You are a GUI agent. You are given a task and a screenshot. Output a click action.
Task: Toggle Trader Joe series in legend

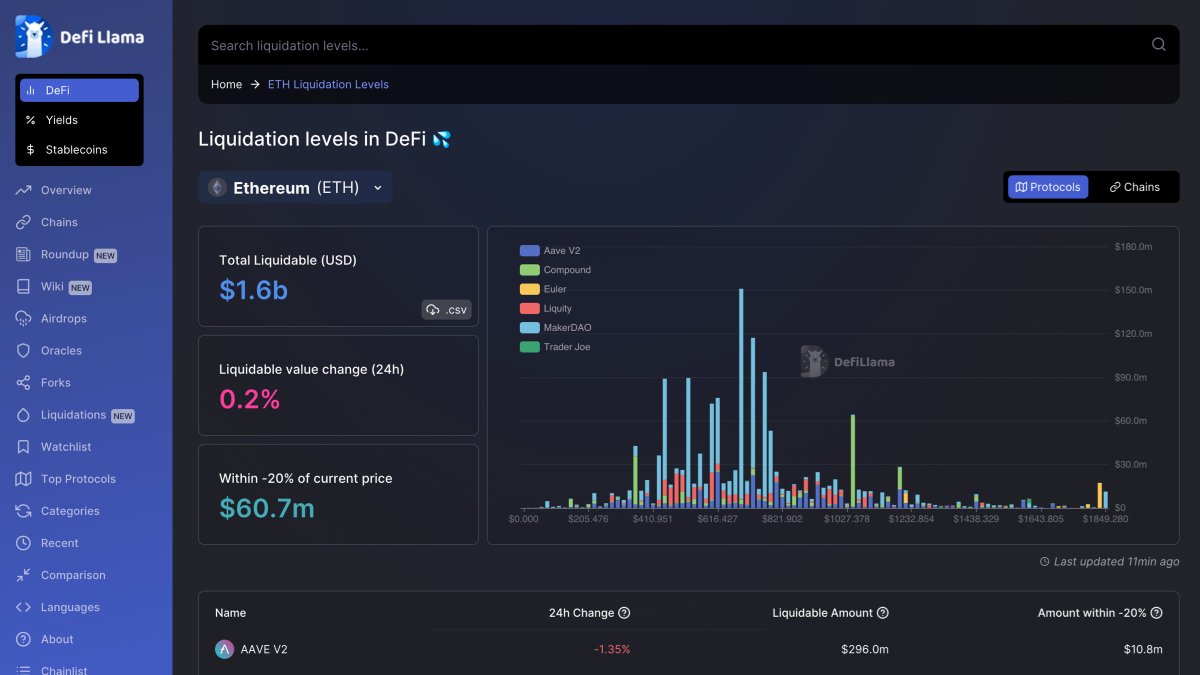click(557, 347)
